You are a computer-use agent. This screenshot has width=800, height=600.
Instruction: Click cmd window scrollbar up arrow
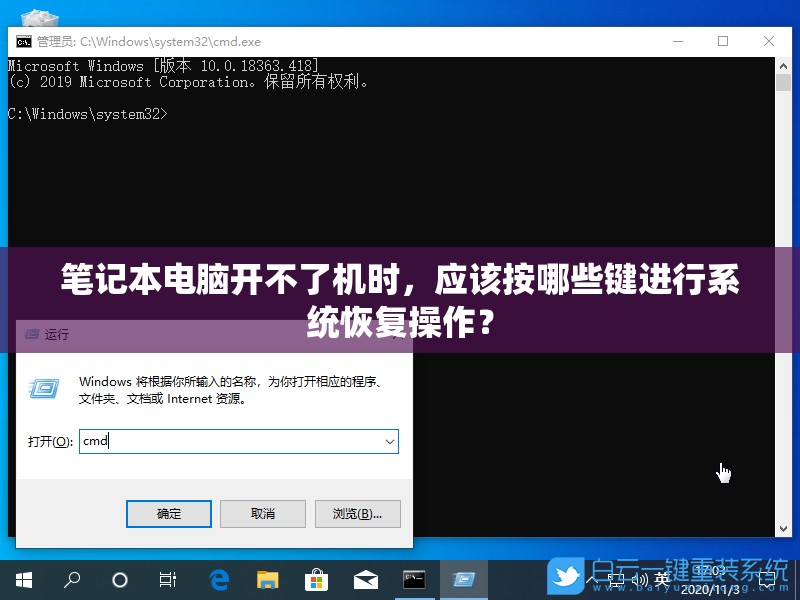pyautogui.click(x=783, y=66)
